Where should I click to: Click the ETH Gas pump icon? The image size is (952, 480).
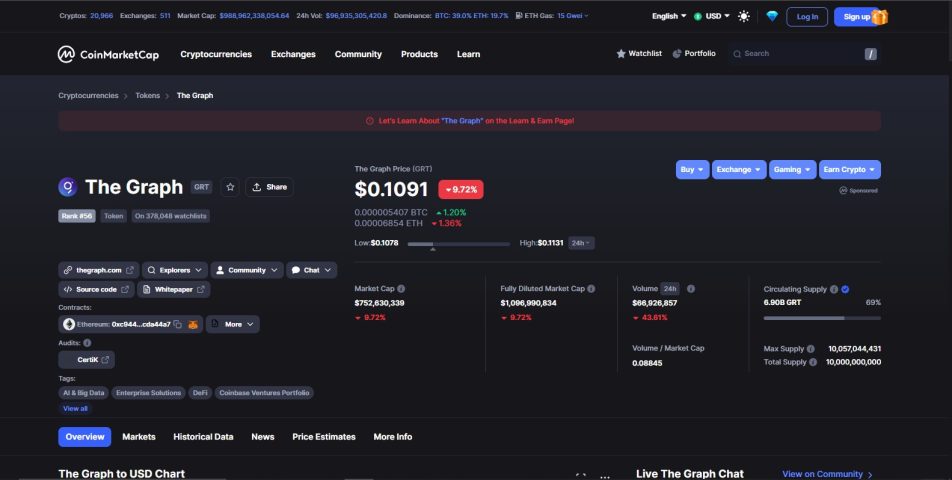(x=519, y=16)
